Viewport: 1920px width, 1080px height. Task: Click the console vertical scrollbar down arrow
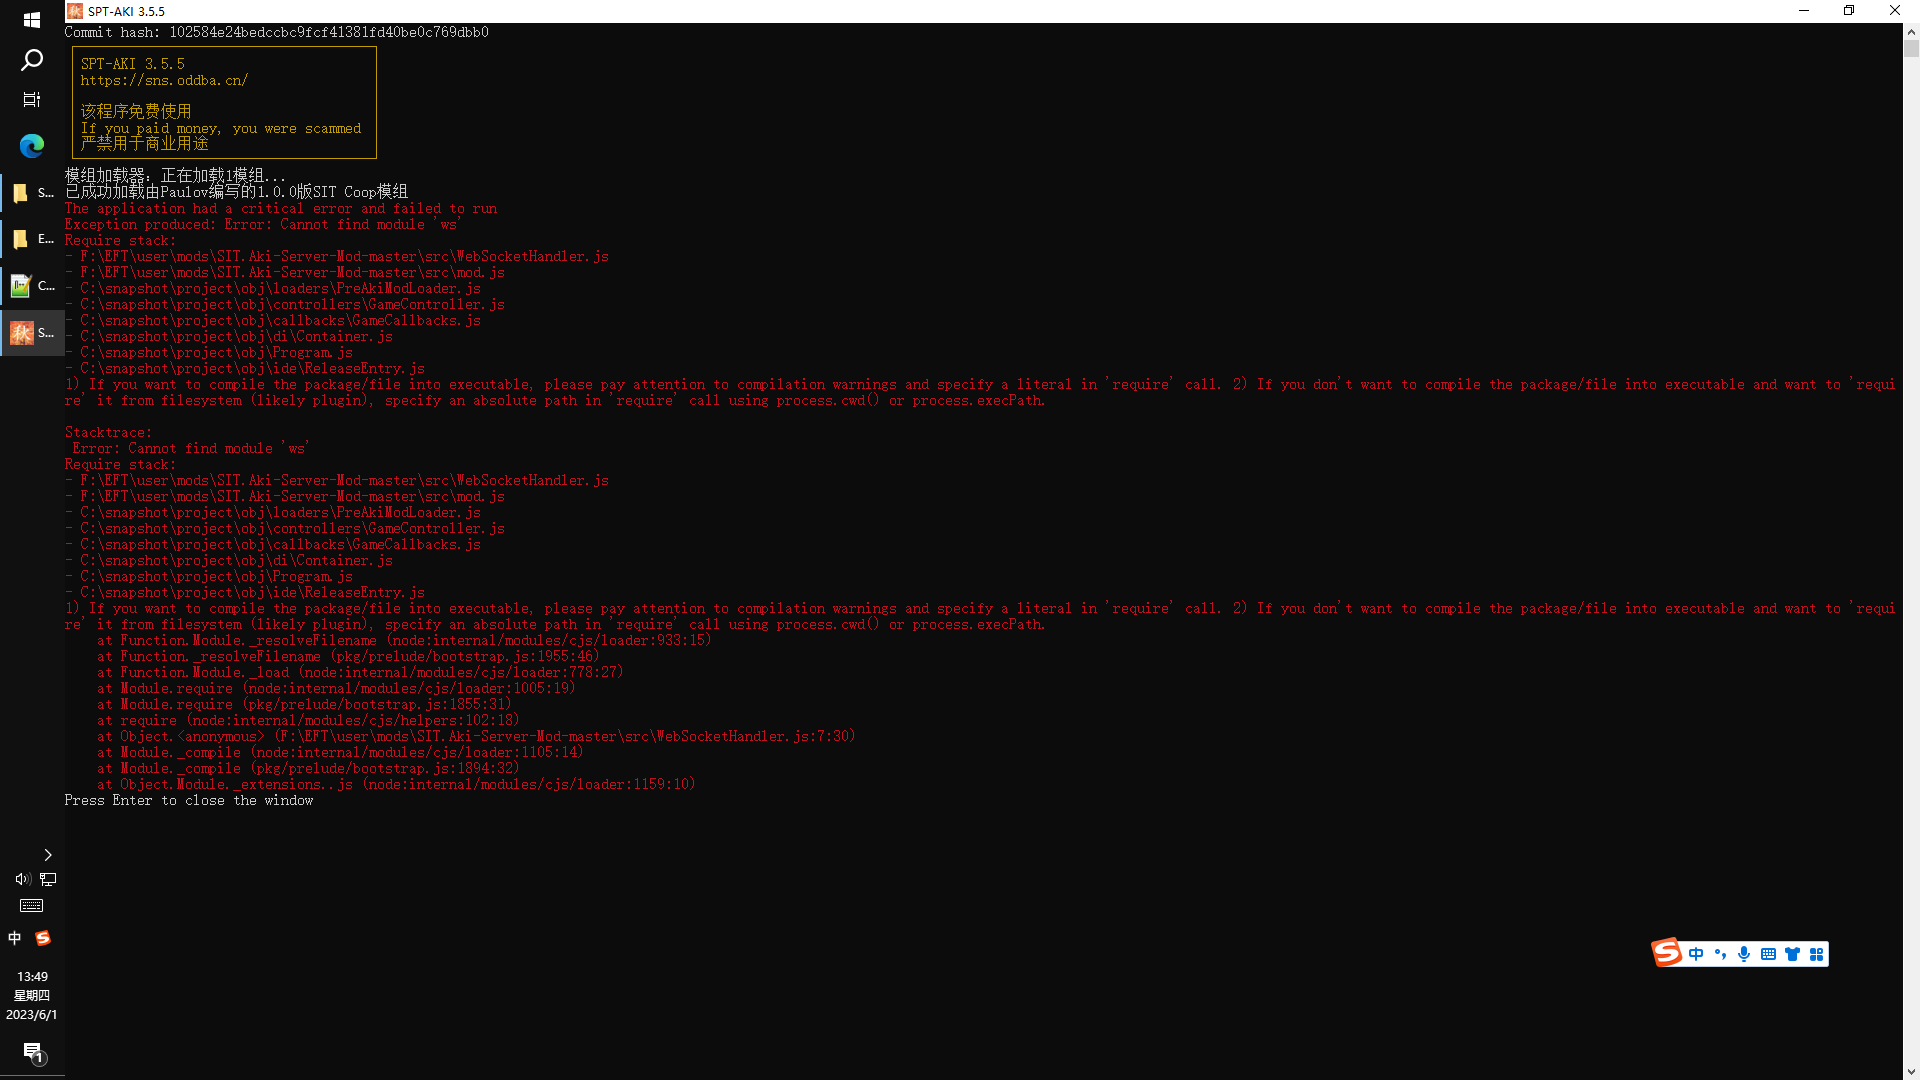pyautogui.click(x=1911, y=1072)
